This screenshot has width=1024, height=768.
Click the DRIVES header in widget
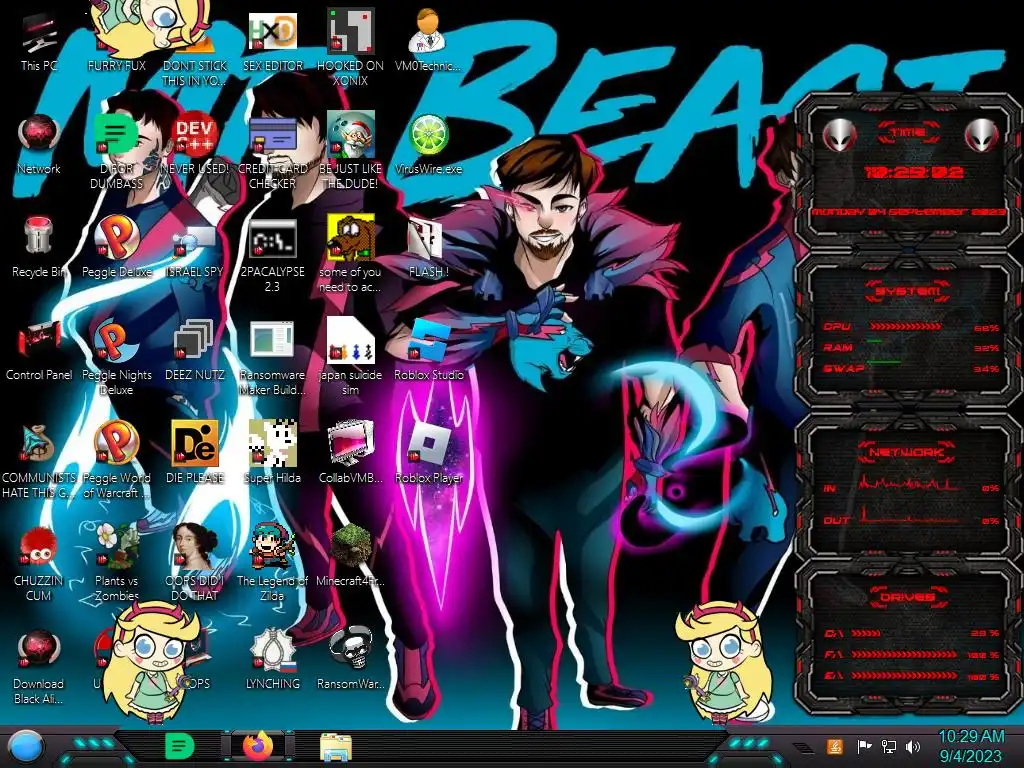coord(908,597)
